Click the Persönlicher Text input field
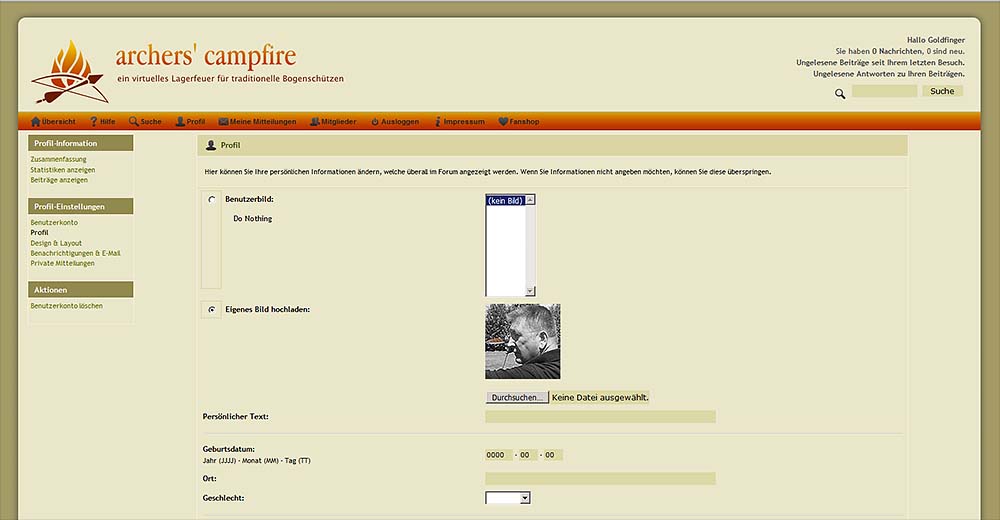This screenshot has height=520, width=1000. pos(600,417)
